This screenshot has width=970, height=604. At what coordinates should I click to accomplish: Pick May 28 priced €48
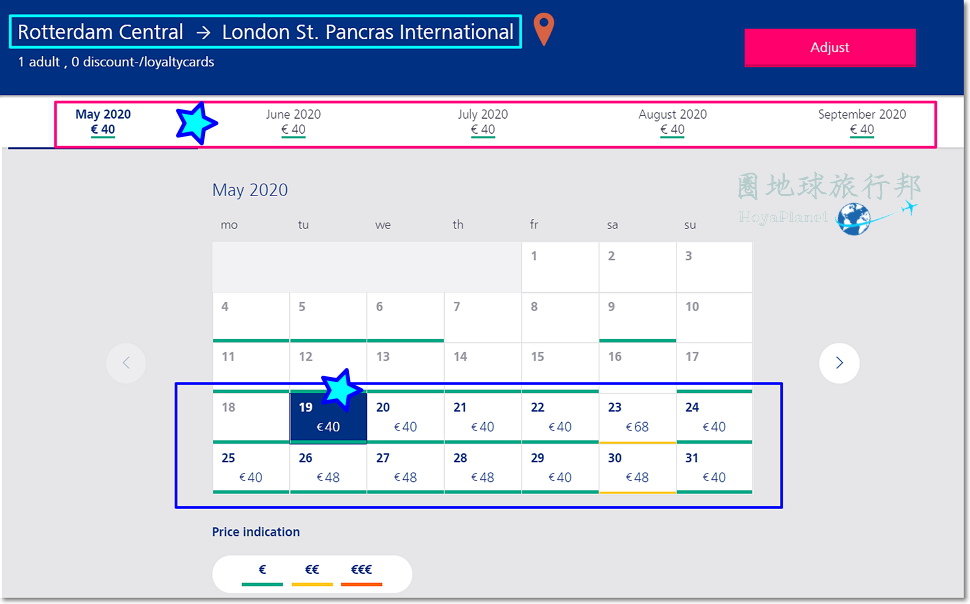[x=483, y=469]
